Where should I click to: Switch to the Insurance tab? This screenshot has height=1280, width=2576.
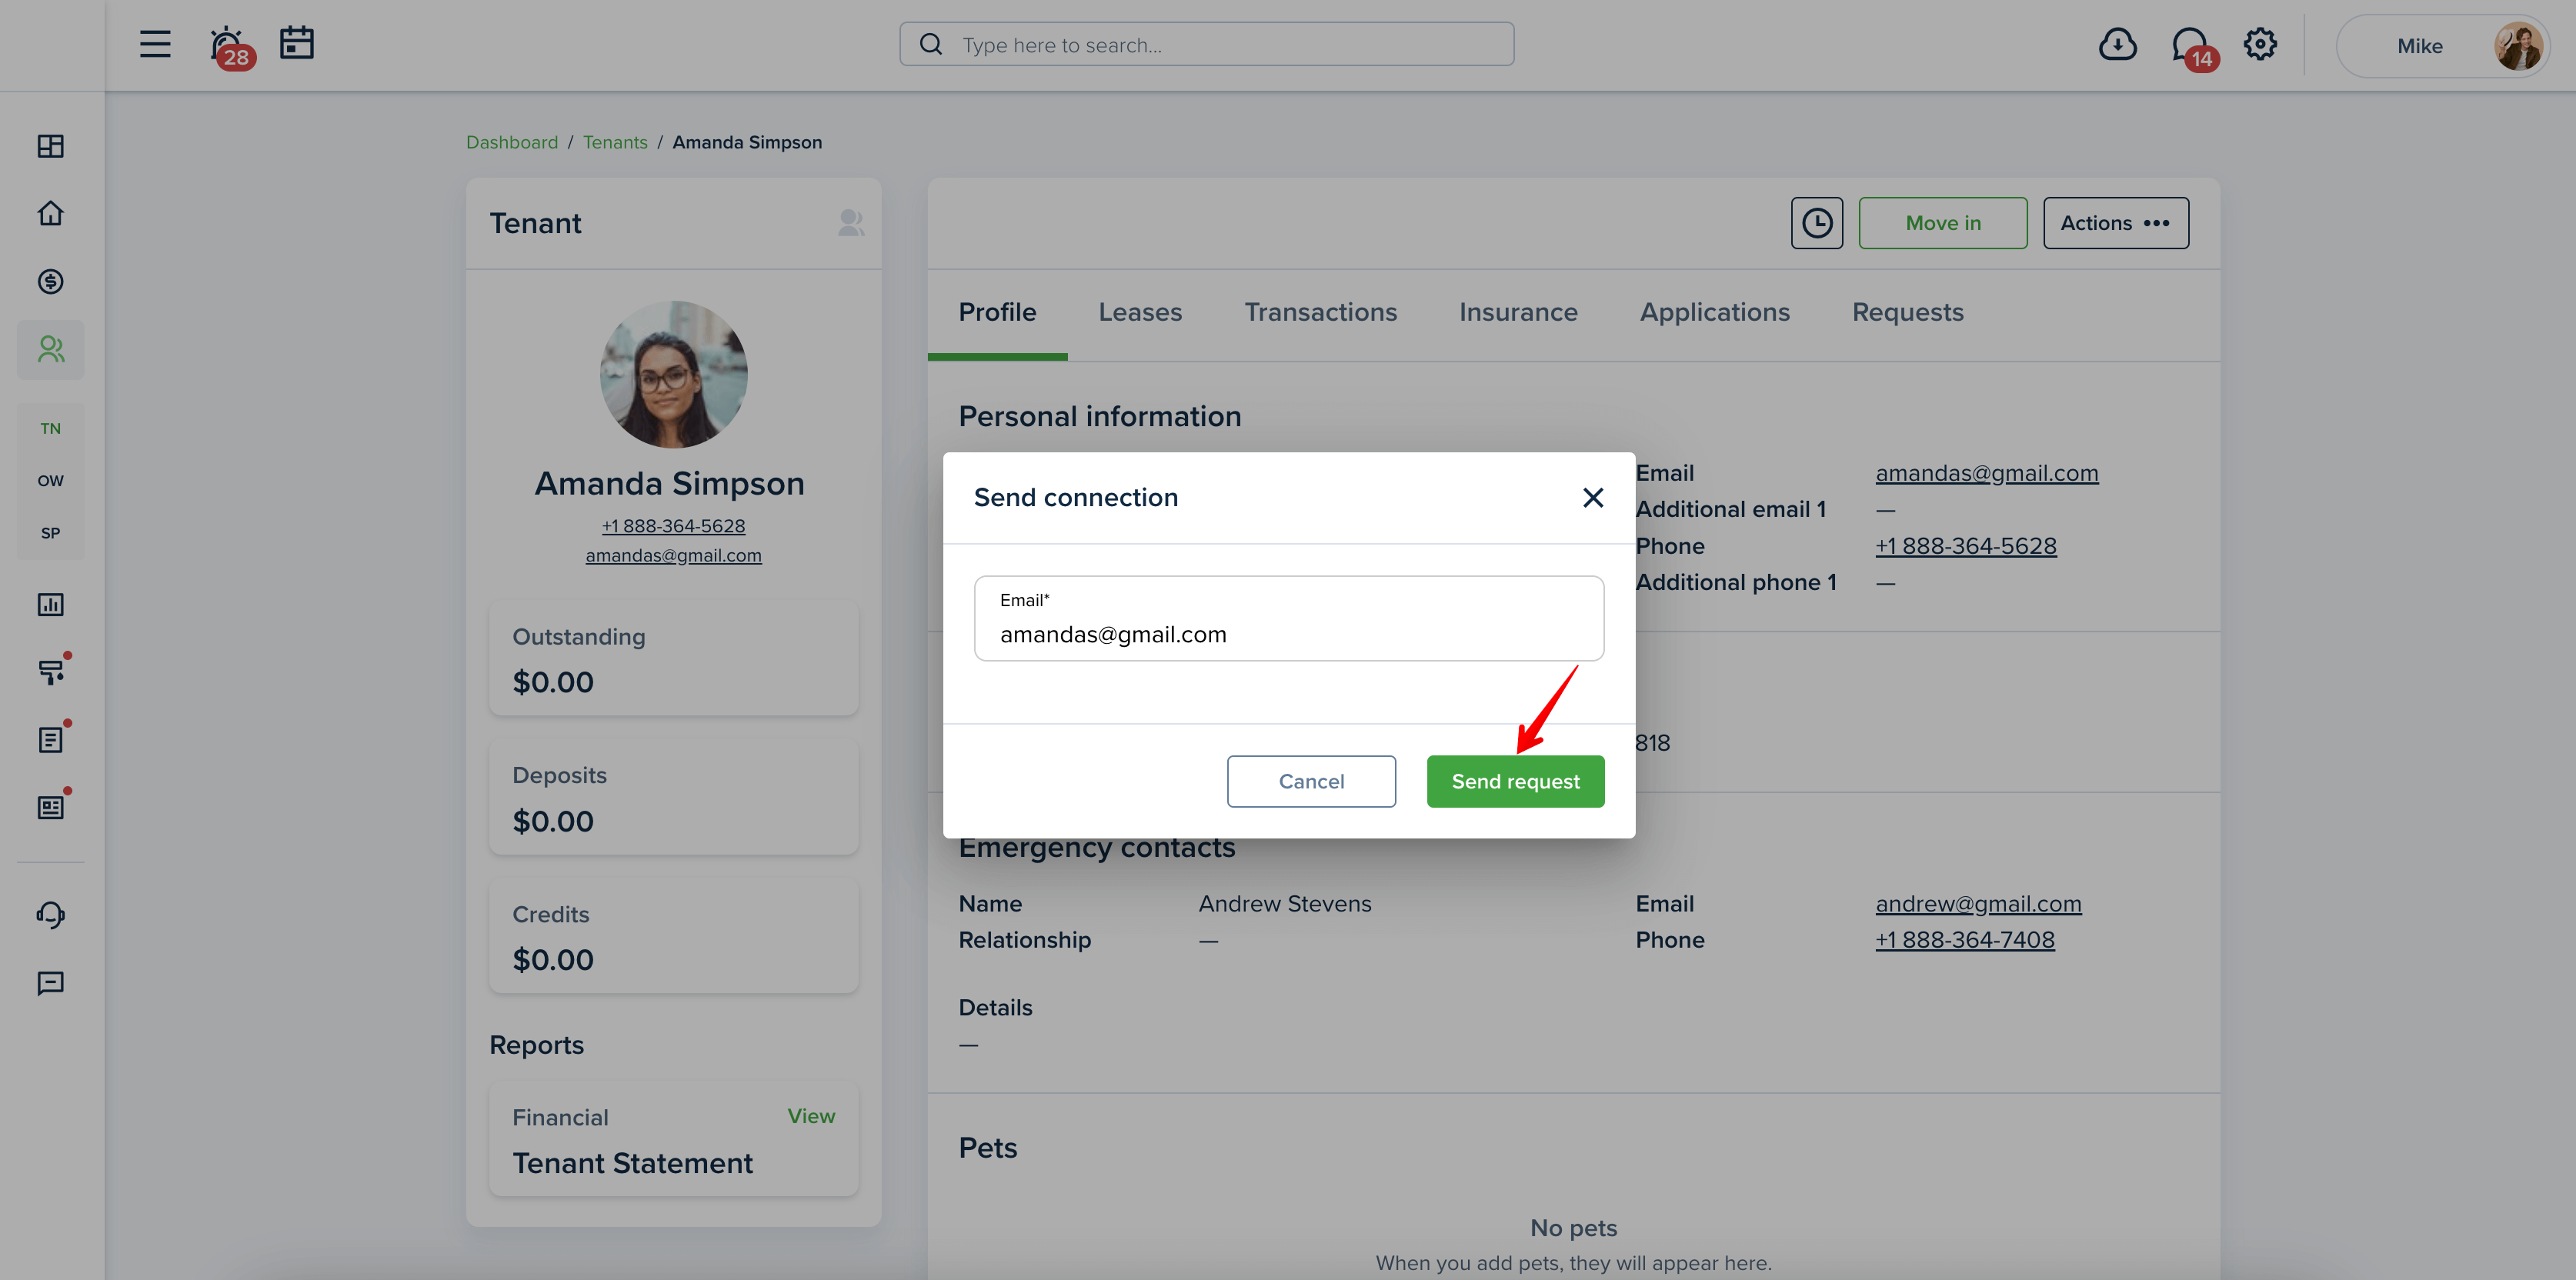click(1518, 313)
